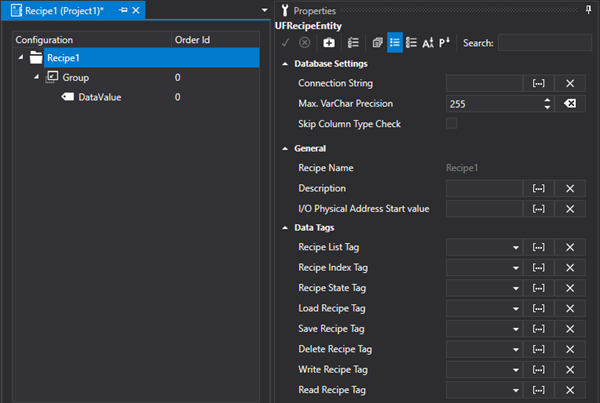
Task: Clear the Recipe List Tag value
Action: [569, 247]
